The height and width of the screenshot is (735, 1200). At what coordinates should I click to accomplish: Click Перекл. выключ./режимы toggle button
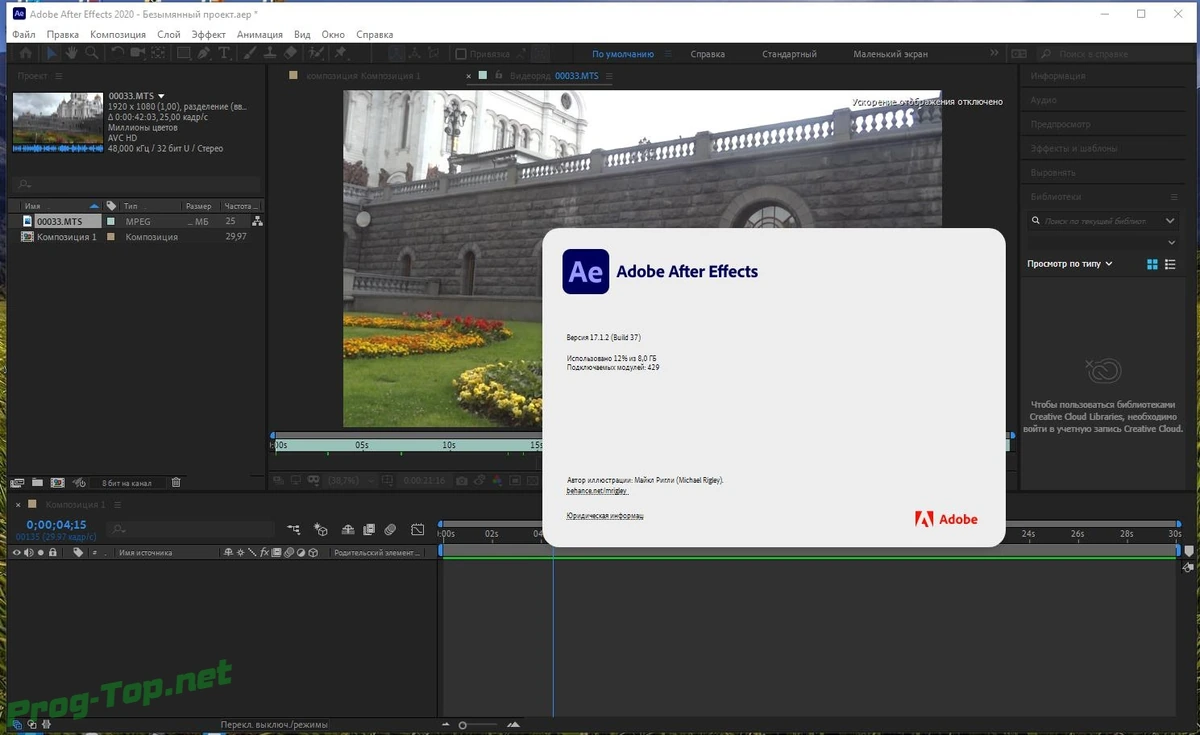[x=274, y=724]
